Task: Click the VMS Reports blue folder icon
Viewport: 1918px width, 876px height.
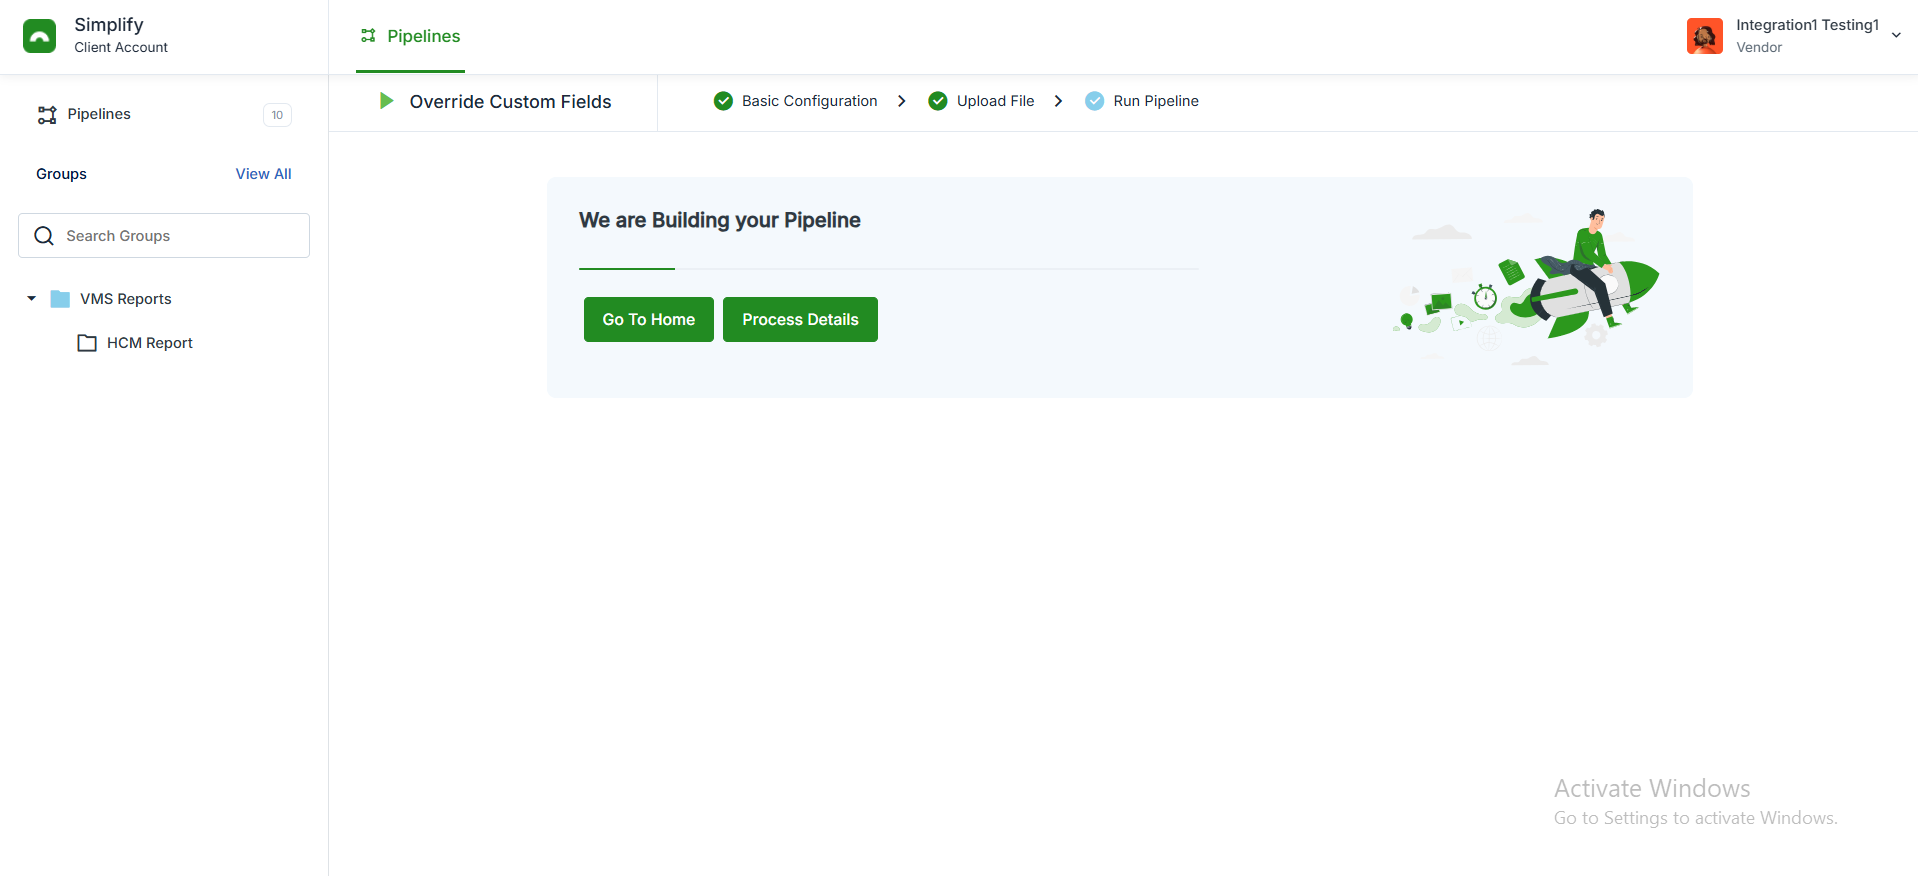Action: pyautogui.click(x=60, y=299)
